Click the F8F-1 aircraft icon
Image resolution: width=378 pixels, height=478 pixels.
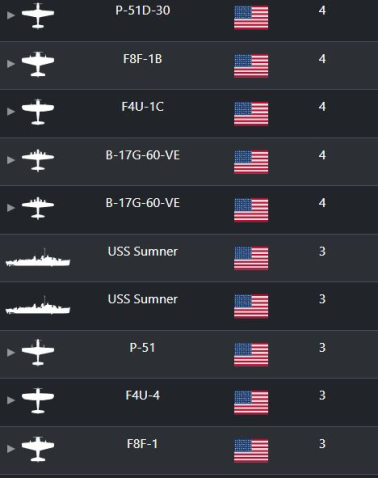click(38, 449)
